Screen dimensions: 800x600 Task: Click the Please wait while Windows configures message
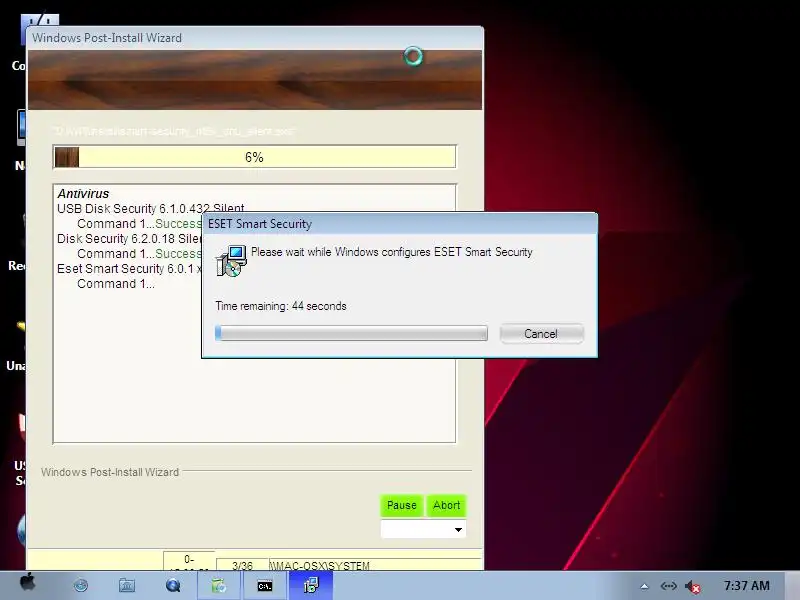pyautogui.click(x=391, y=252)
